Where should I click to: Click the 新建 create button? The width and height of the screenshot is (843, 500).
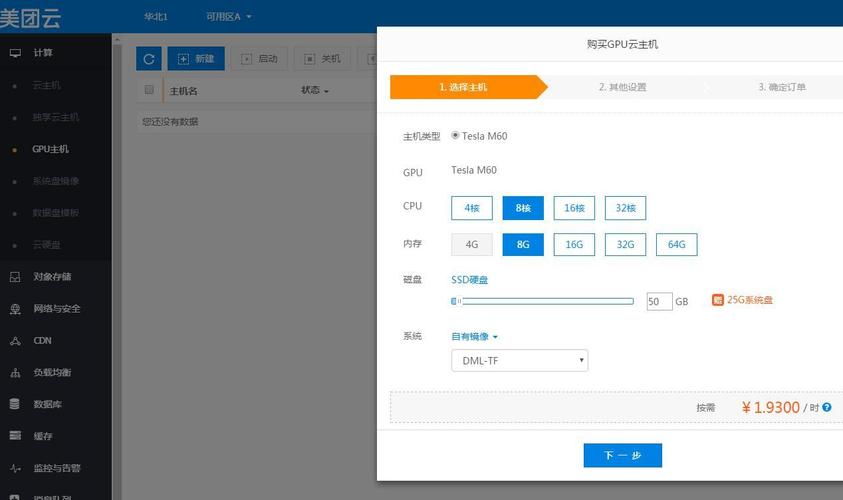[x=196, y=59]
